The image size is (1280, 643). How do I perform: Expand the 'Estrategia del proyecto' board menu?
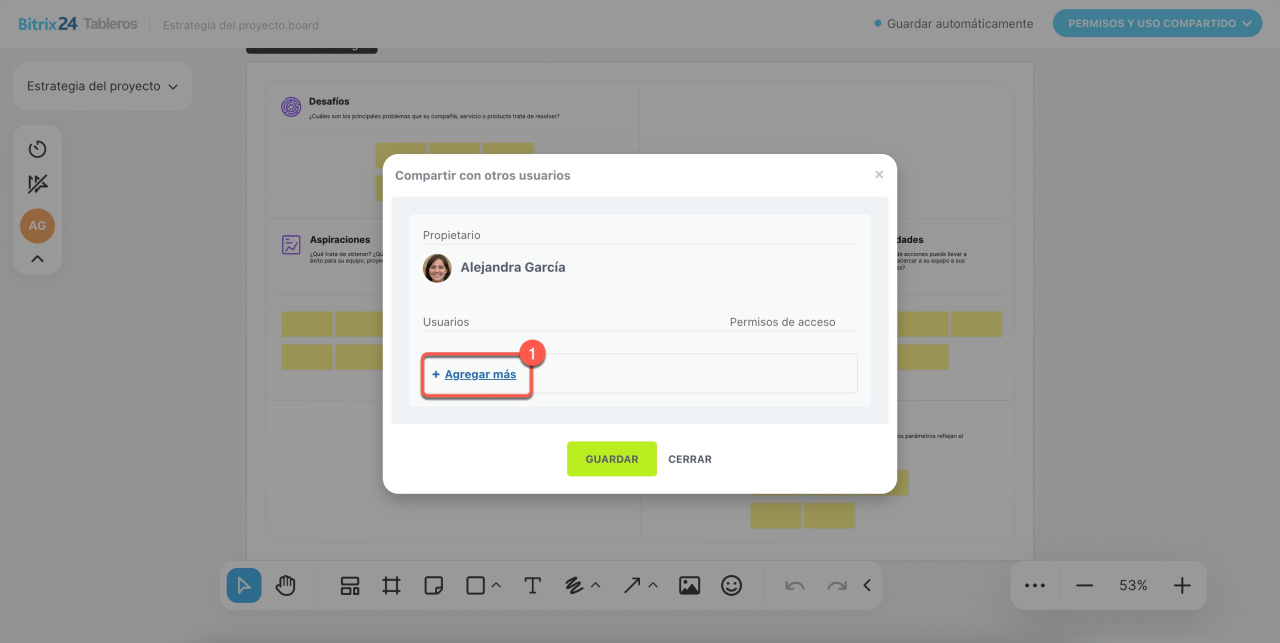click(x=102, y=86)
